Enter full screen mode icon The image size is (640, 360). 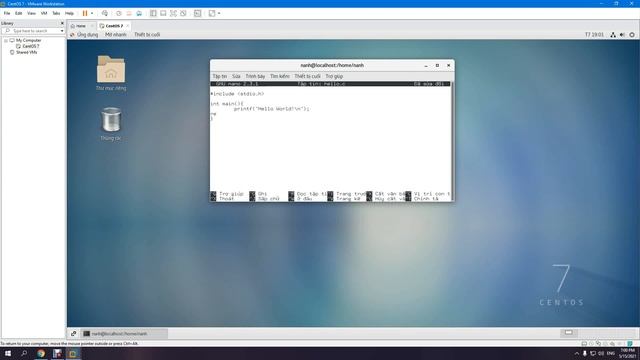click(x=173, y=13)
